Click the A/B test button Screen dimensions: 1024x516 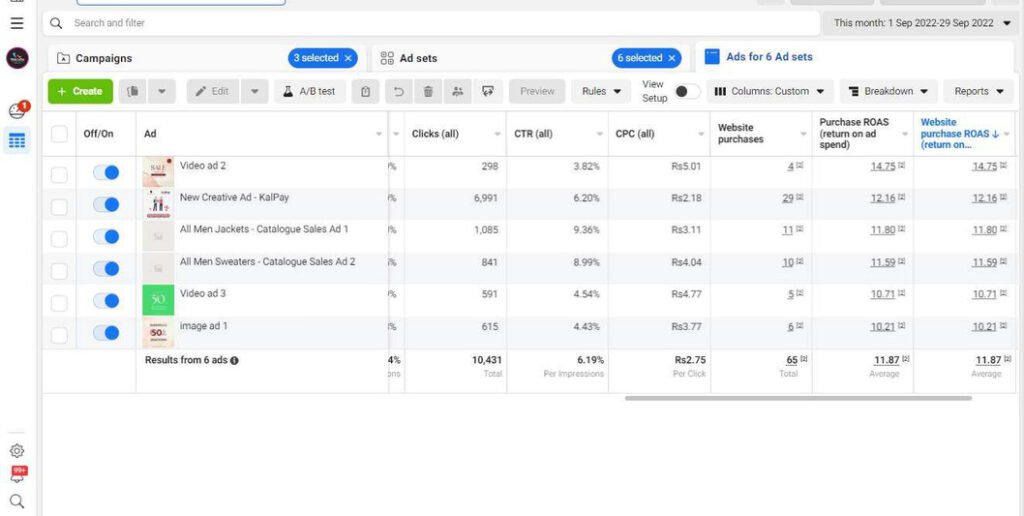coord(310,91)
